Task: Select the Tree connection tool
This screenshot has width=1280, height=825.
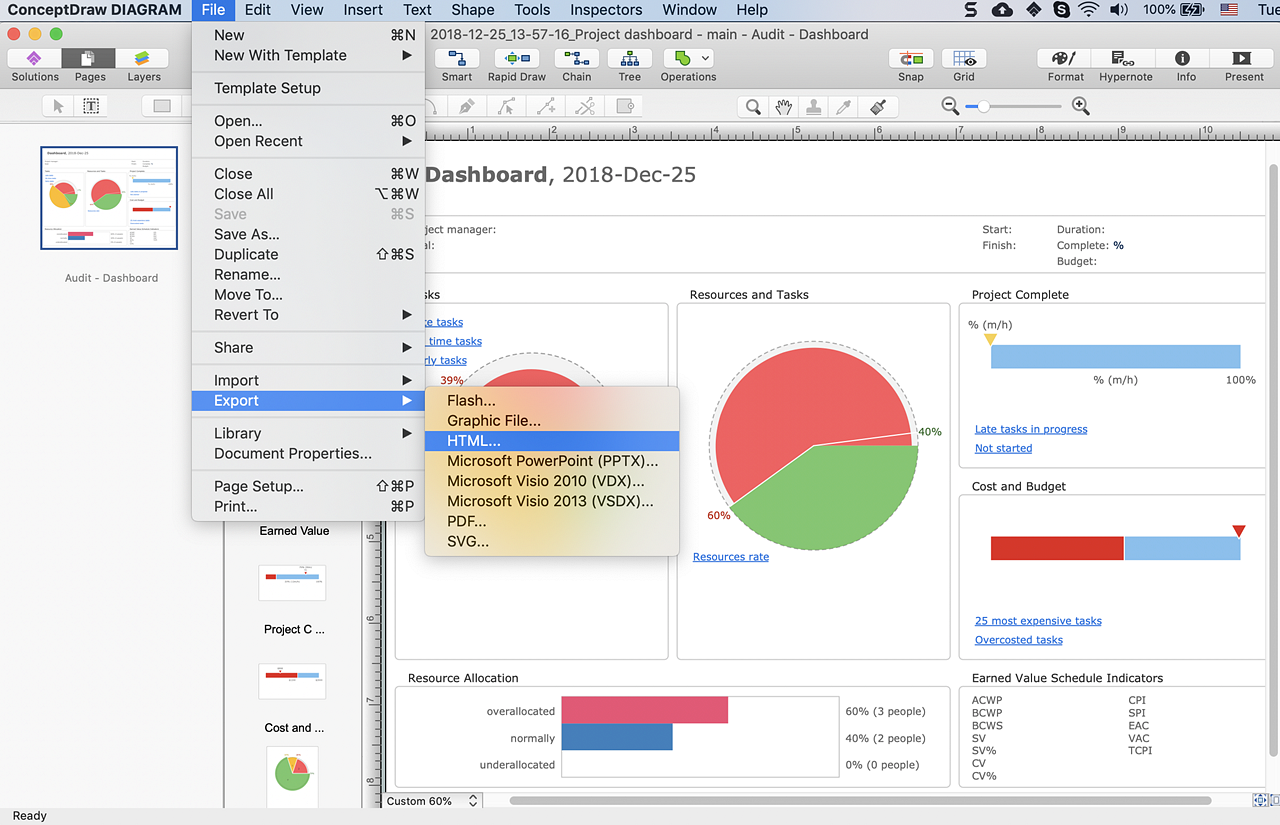Action: pos(629,59)
